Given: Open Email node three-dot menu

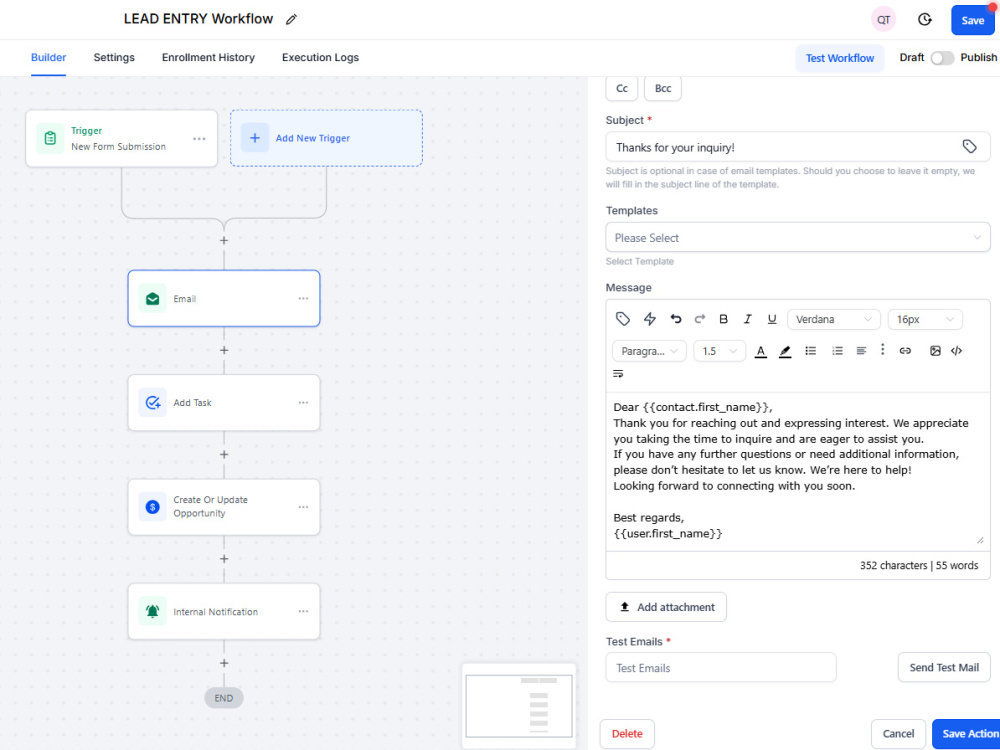Looking at the screenshot, I should (303, 298).
